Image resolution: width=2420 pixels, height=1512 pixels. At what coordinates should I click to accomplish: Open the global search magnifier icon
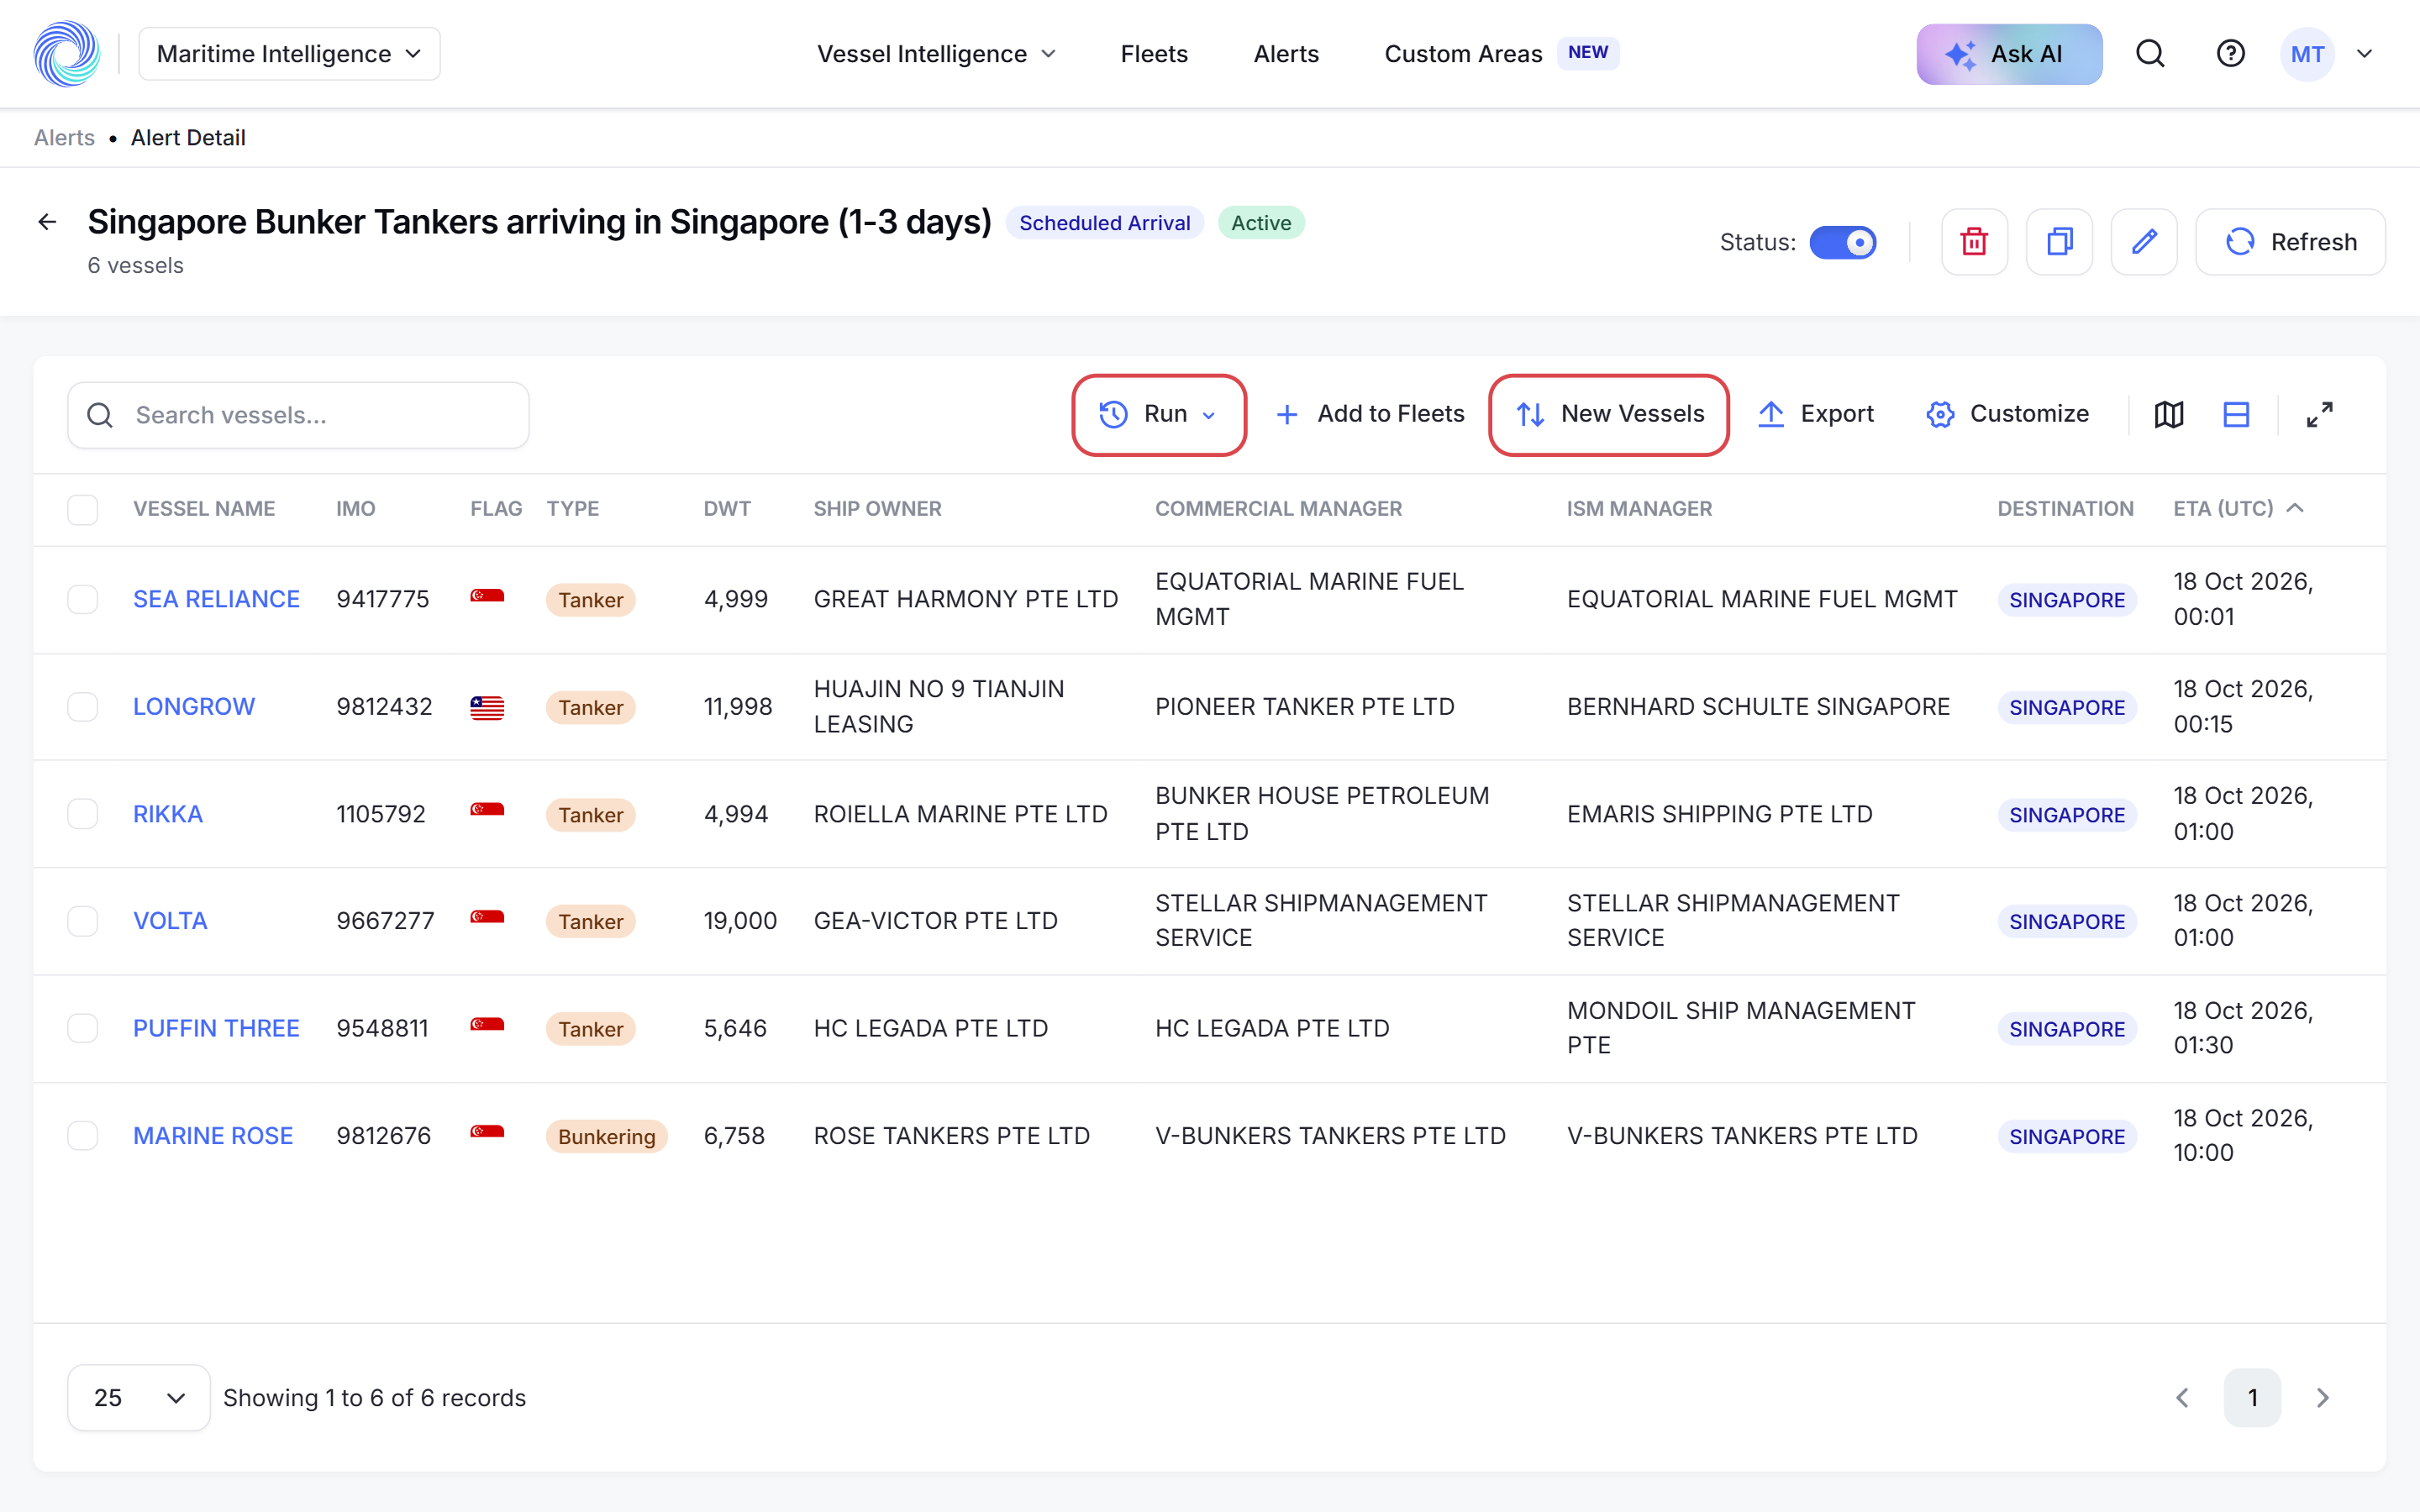(x=2150, y=54)
